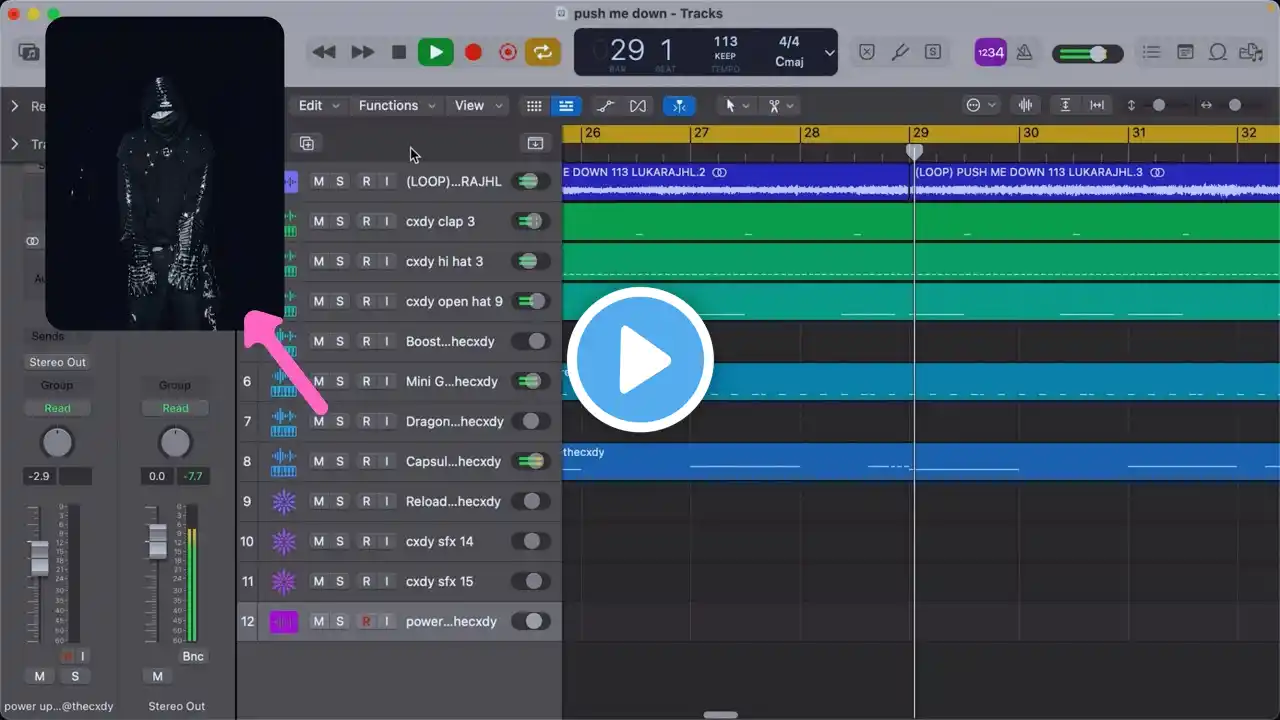This screenshot has height=720, width=1280.
Task: Click the vertical zoom slider
Action: point(1166,105)
